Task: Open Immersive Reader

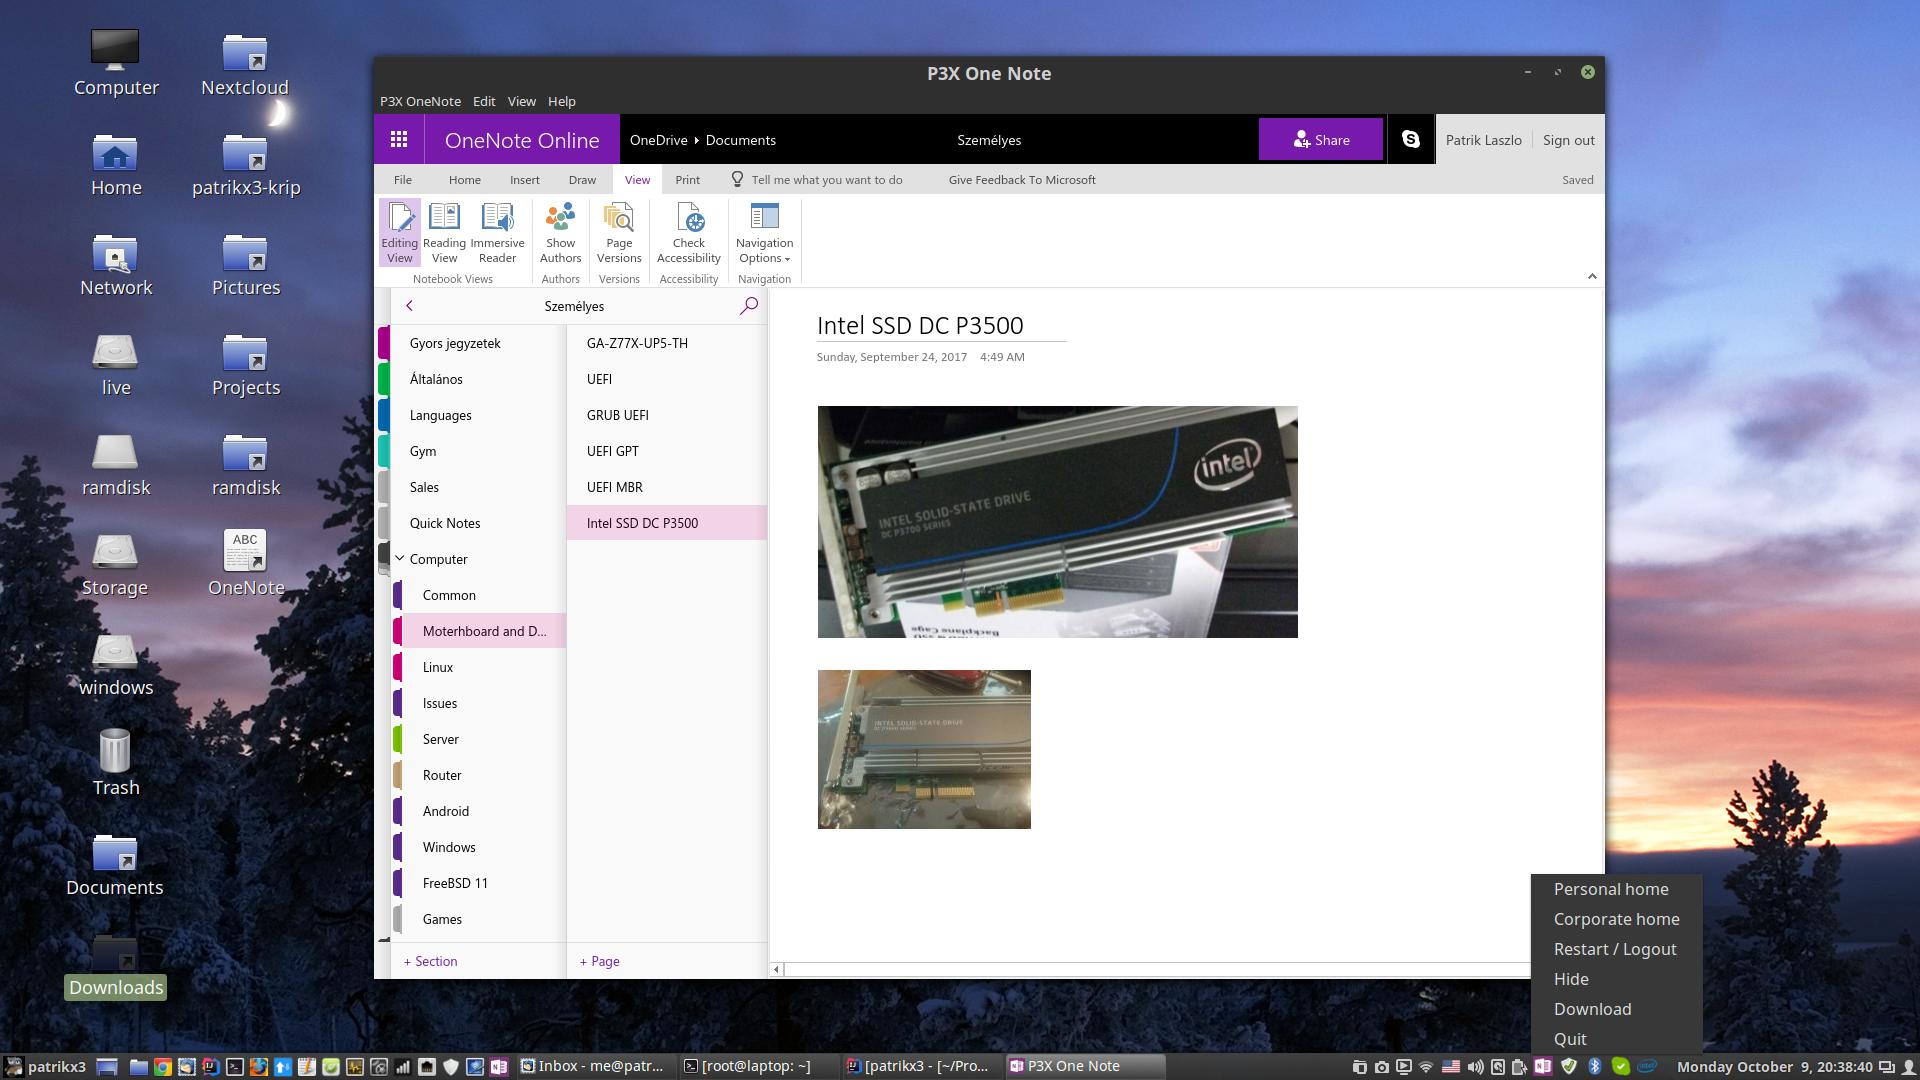Action: pyautogui.click(x=497, y=232)
